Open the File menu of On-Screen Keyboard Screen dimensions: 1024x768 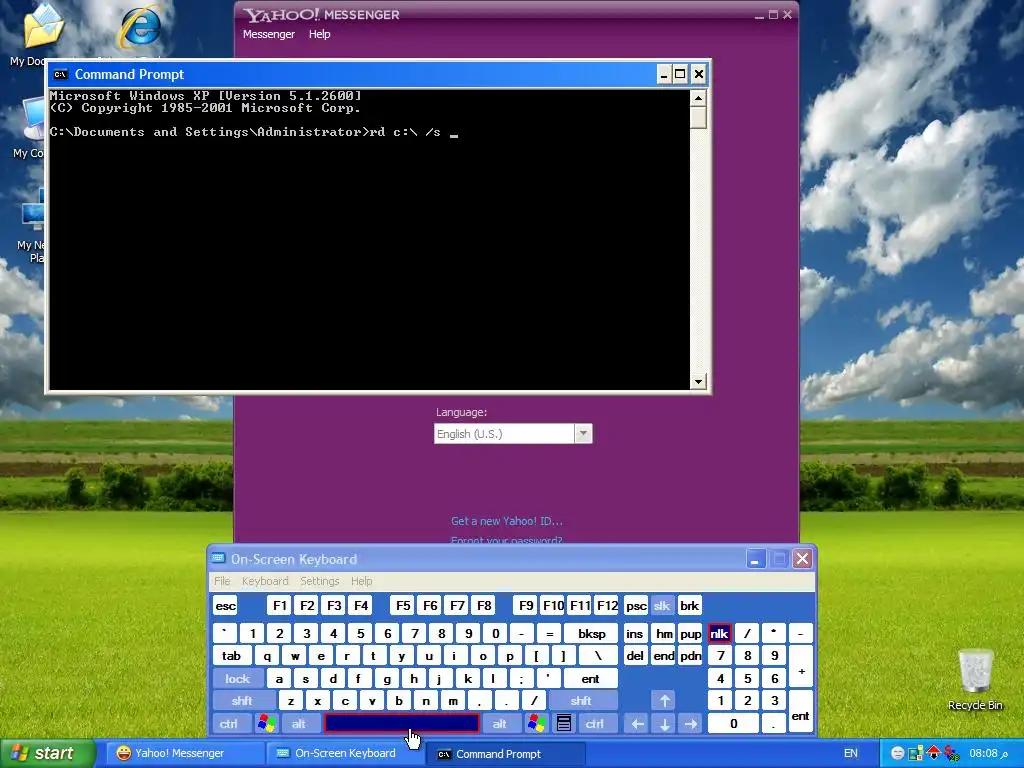point(222,581)
